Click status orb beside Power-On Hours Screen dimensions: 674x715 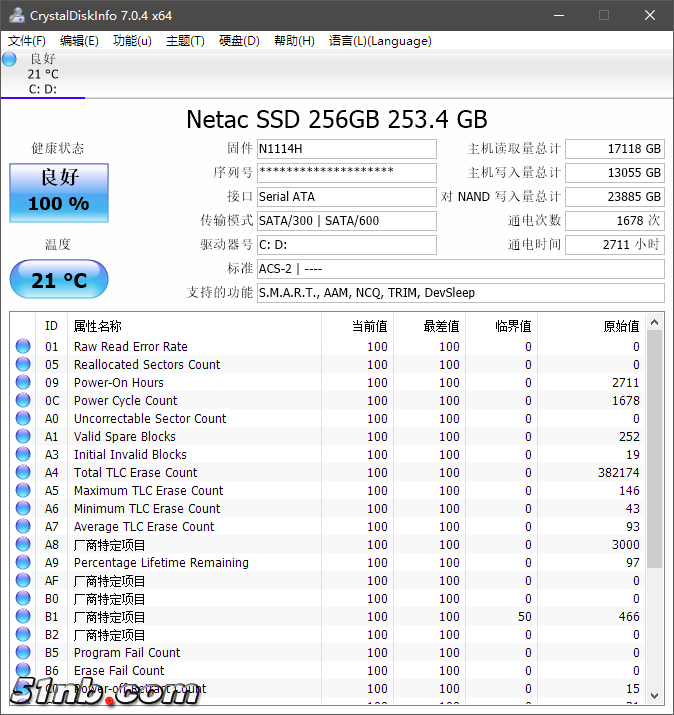23,383
